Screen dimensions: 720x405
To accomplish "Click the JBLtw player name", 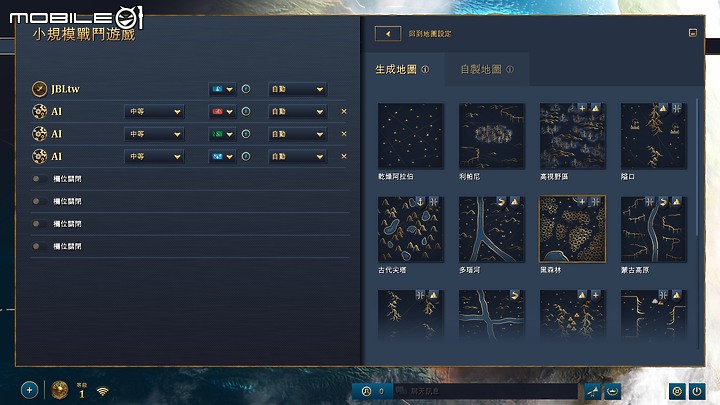I will [x=65, y=89].
